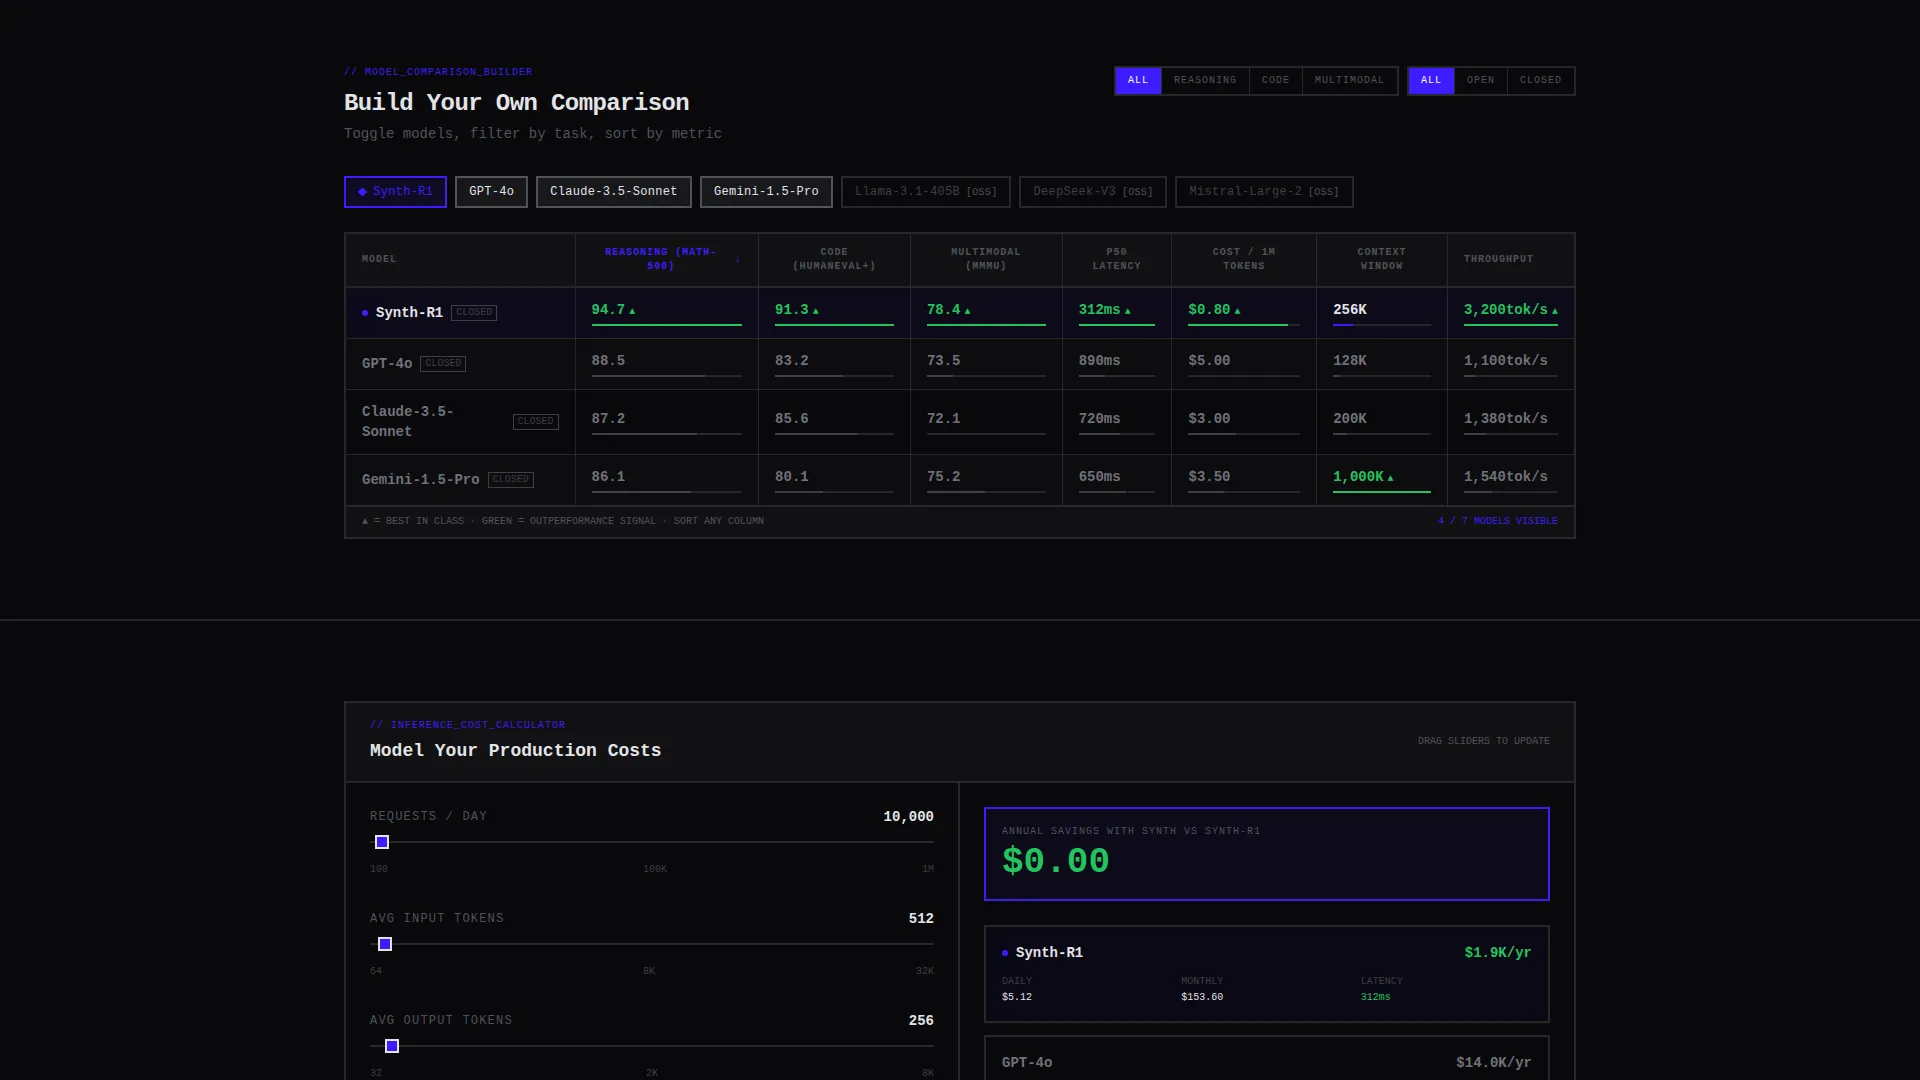The height and width of the screenshot is (1080, 1920).
Task: Toggle the Synth-R1 model chip
Action: pos(395,192)
